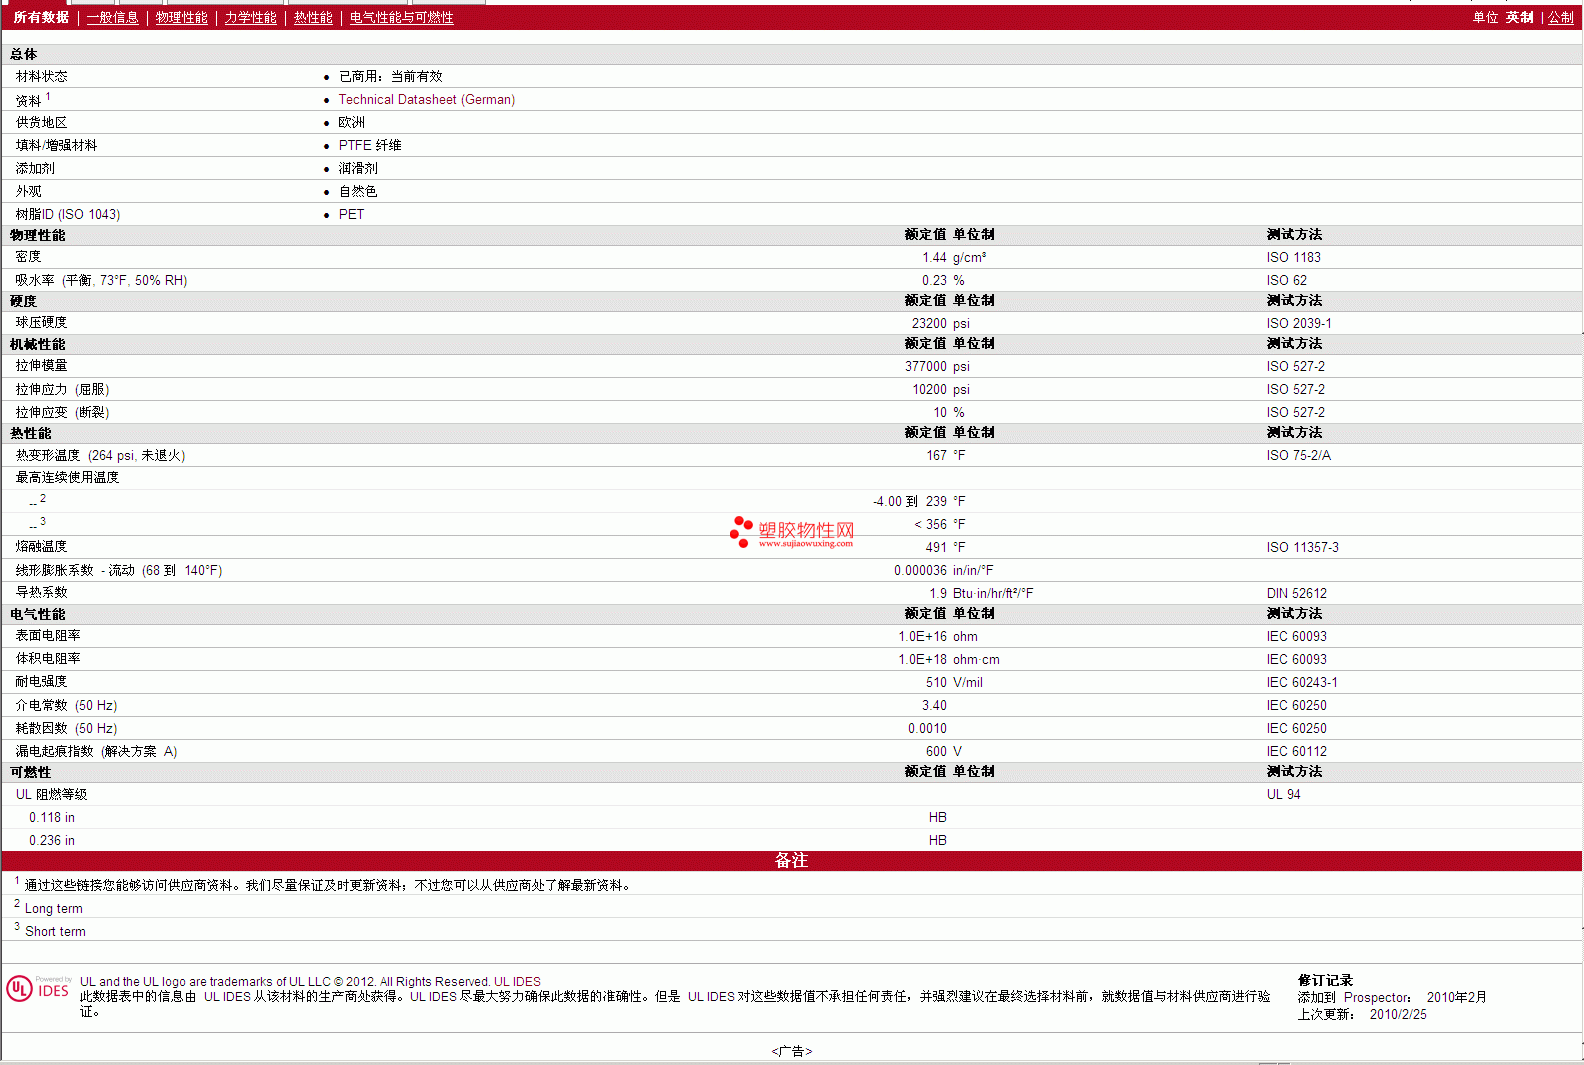Image resolution: width=1584 pixels, height=1065 pixels.
Task: Click footnote marker 3 under 最高连续使用温度
Action: pos(43,521)
